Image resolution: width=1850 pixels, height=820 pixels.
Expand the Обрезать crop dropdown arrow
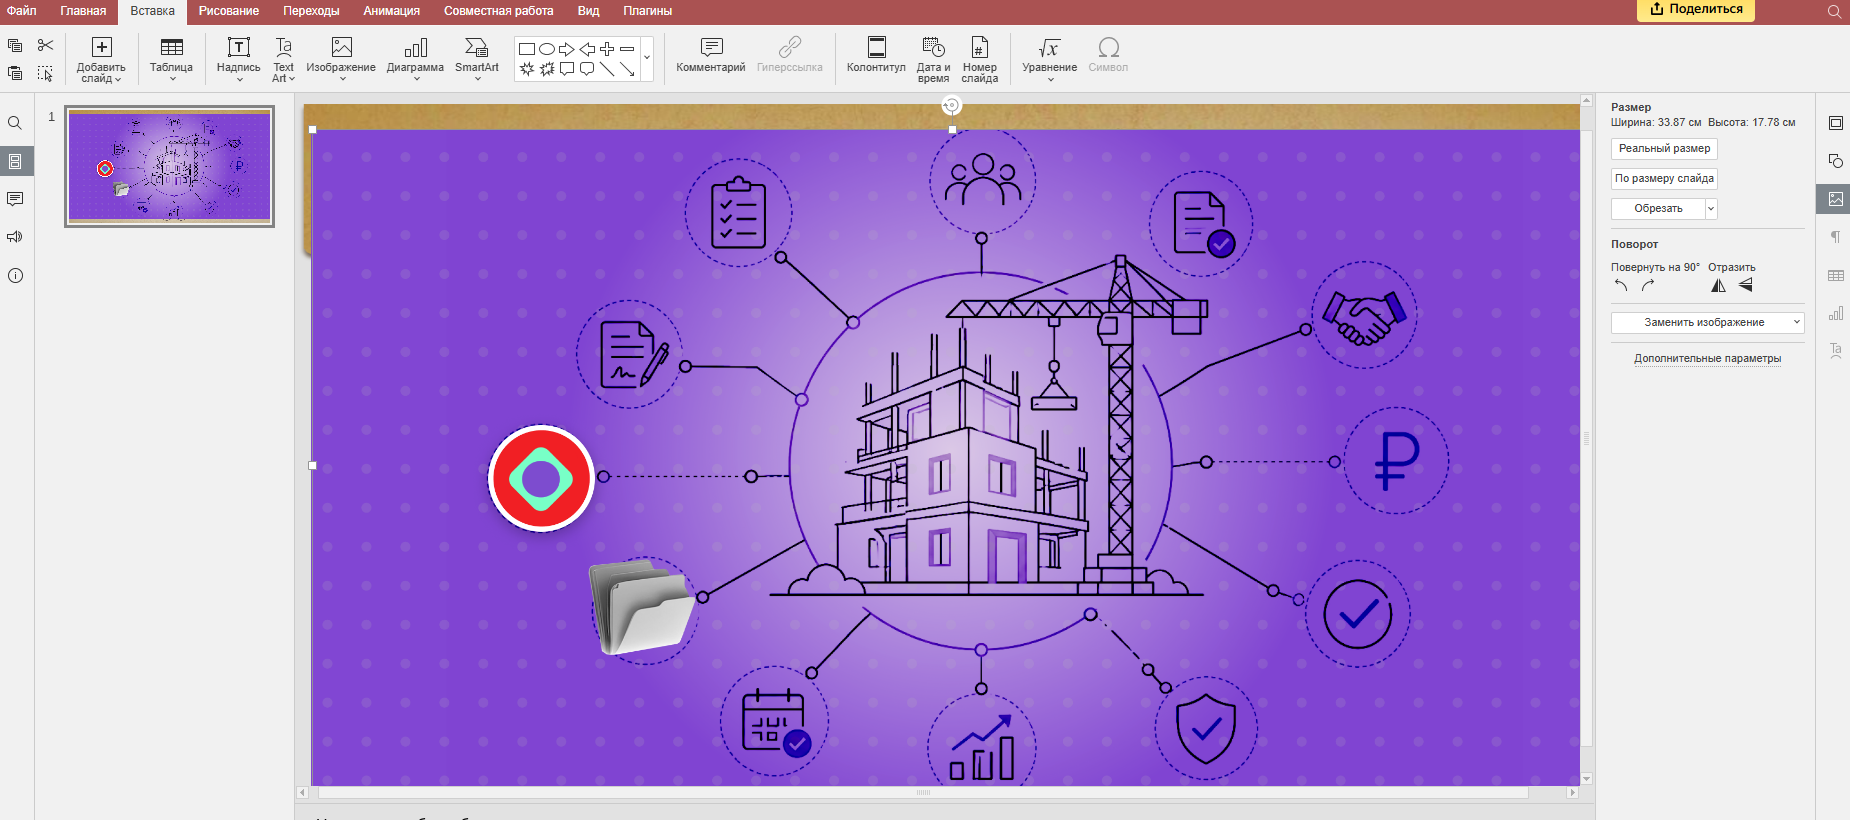[1711, 209]
